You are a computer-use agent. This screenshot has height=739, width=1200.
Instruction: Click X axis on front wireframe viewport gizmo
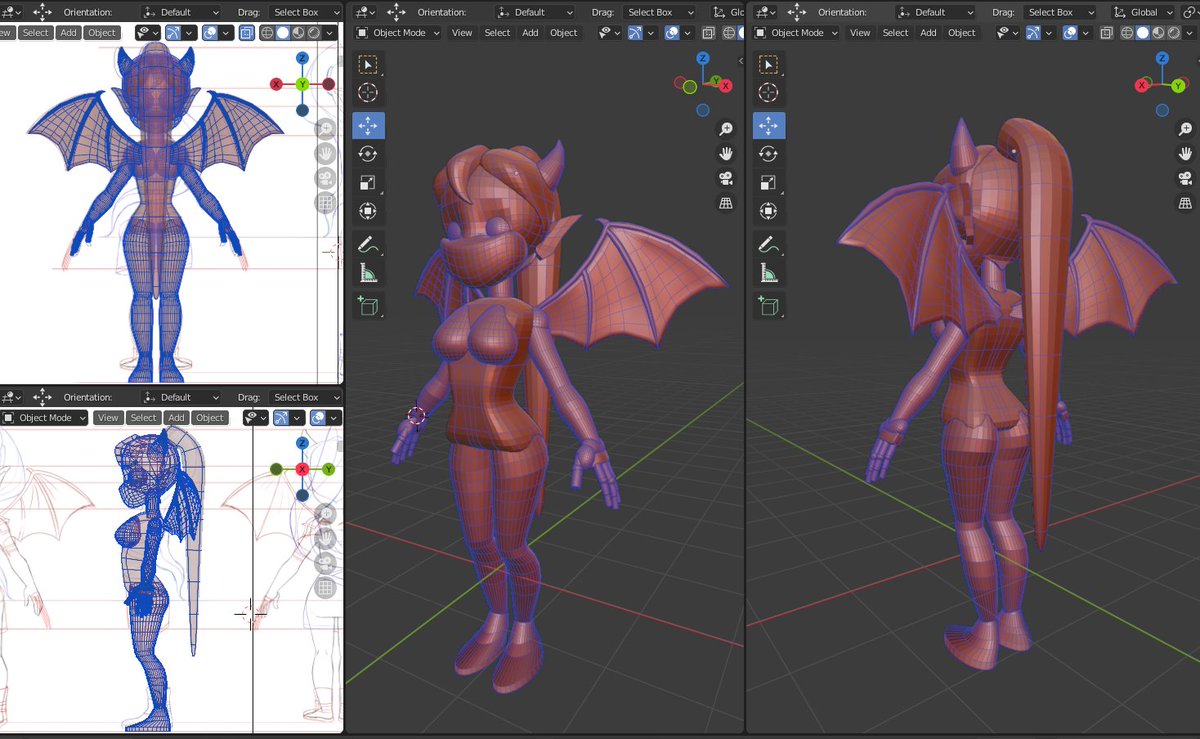click(x=276, y=85)
